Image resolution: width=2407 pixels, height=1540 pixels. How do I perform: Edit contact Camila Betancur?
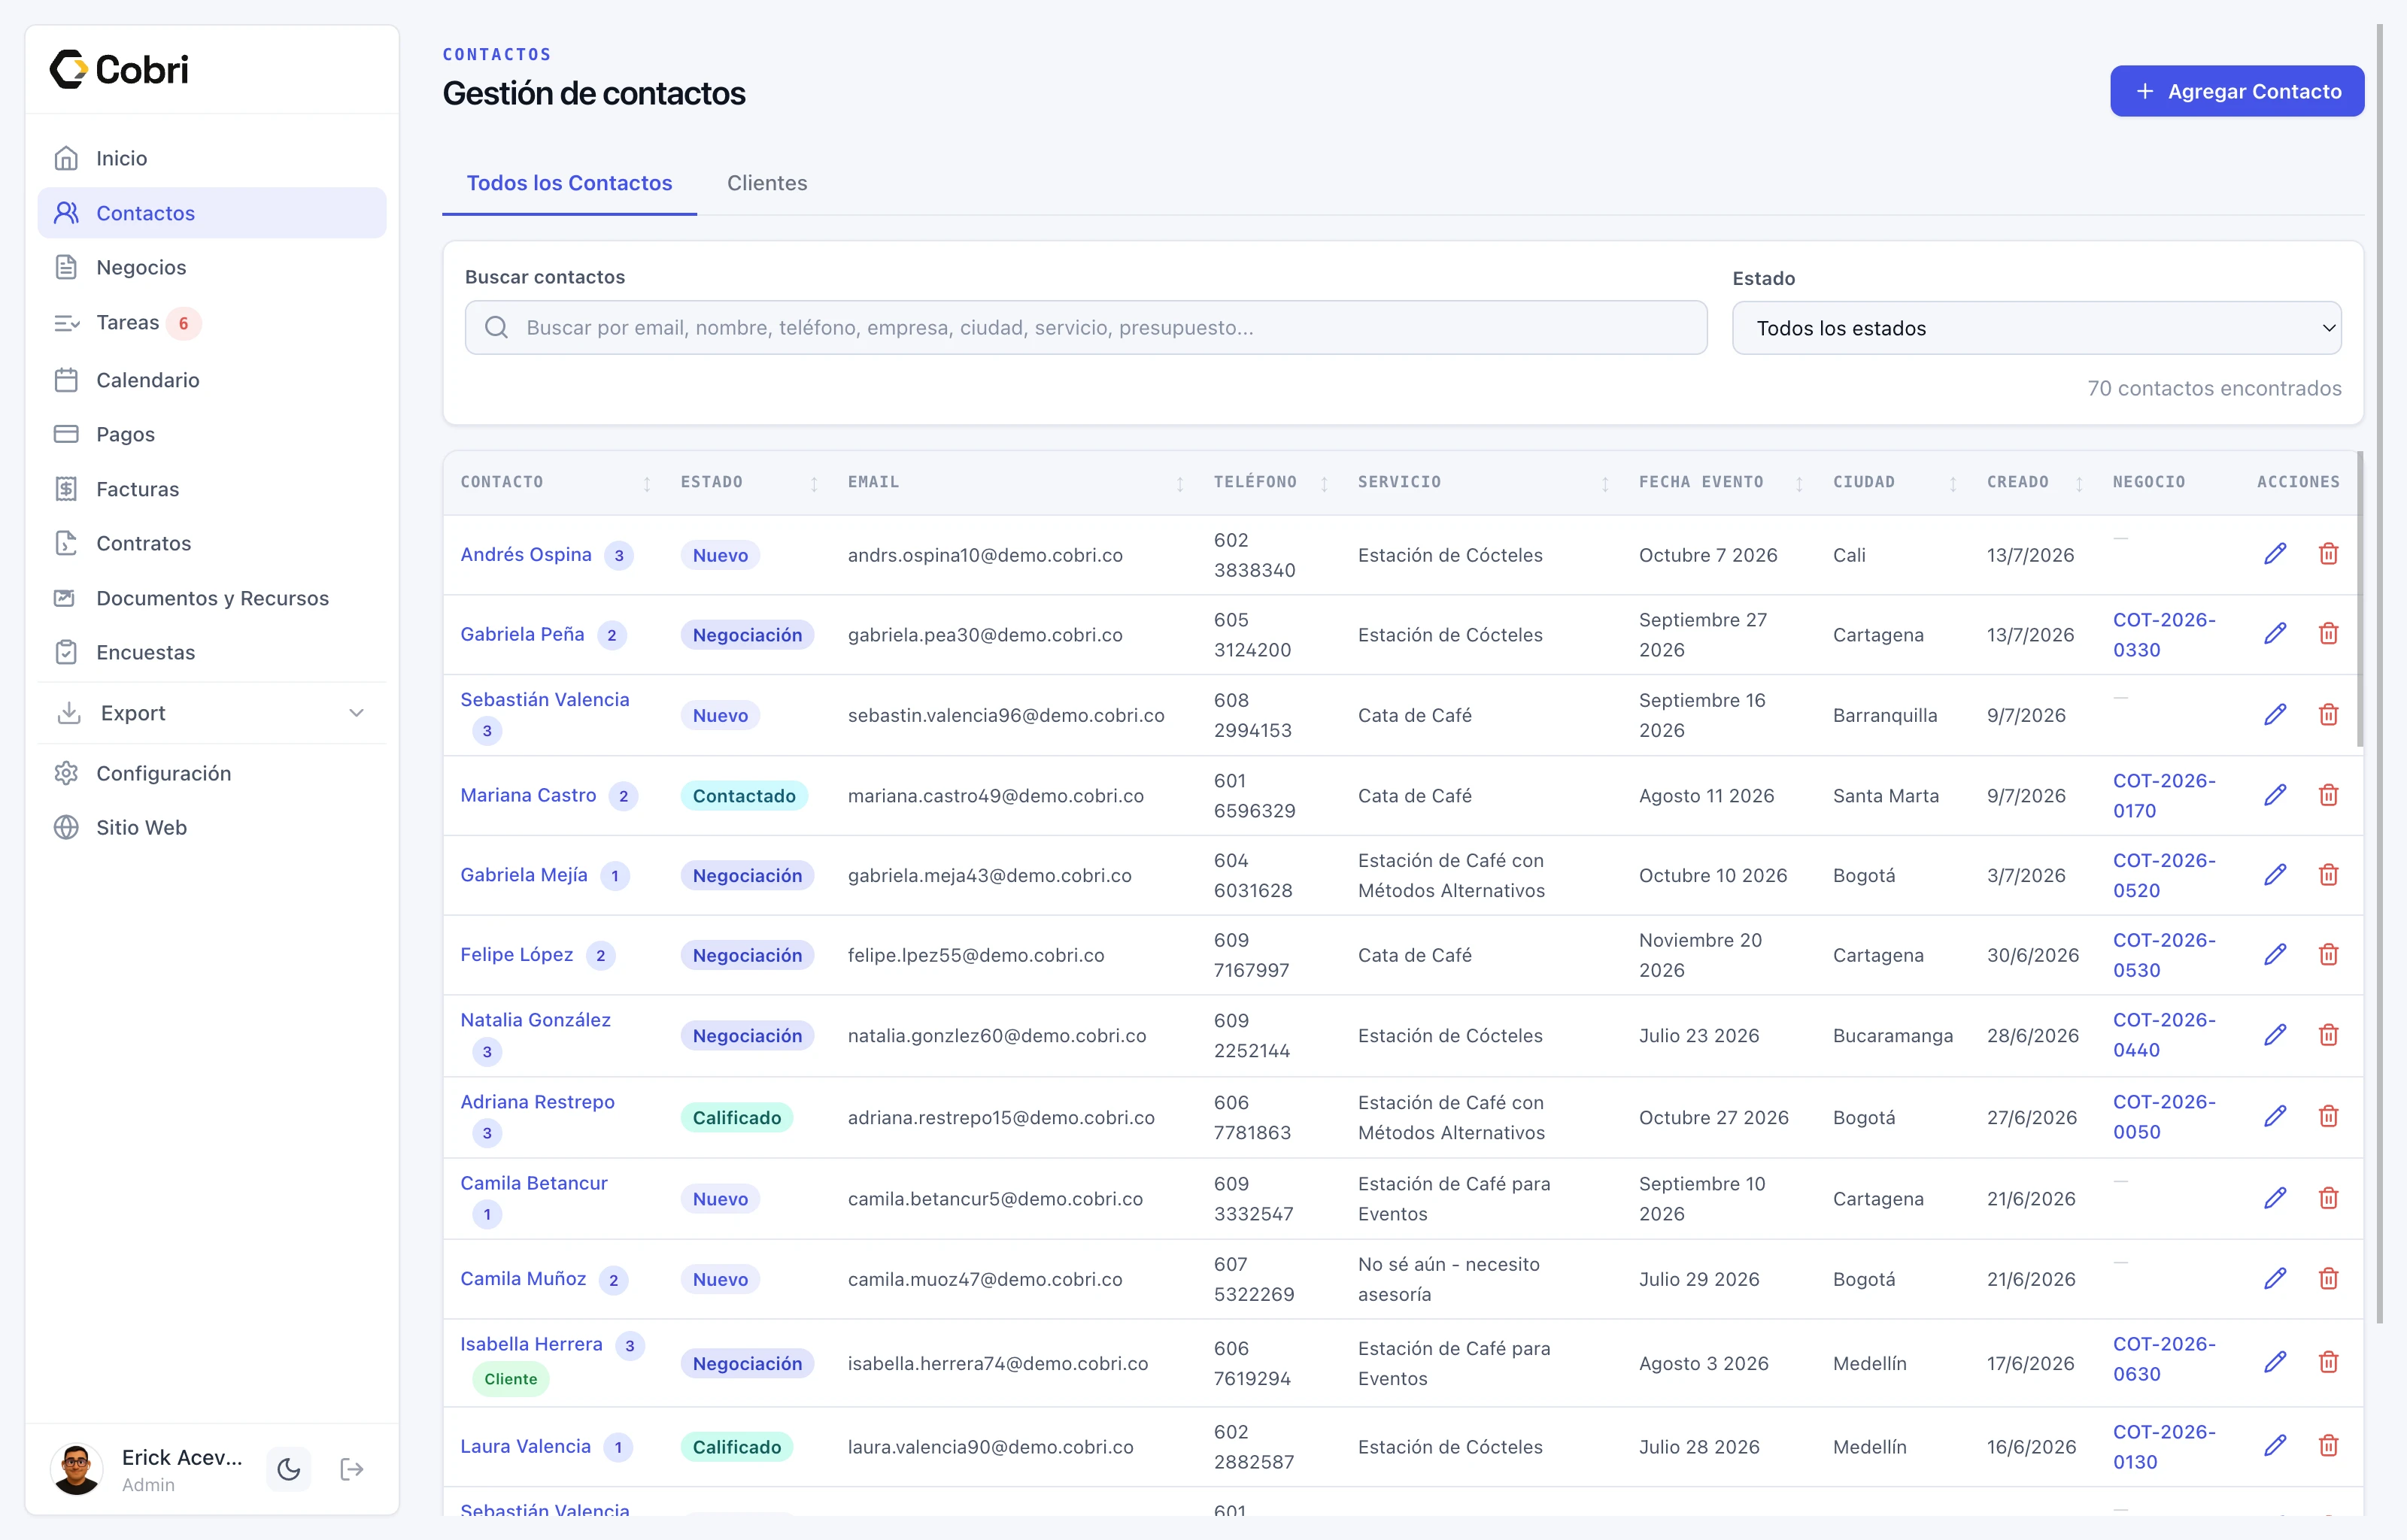pyautogui.click(x=2275, y=1198)
